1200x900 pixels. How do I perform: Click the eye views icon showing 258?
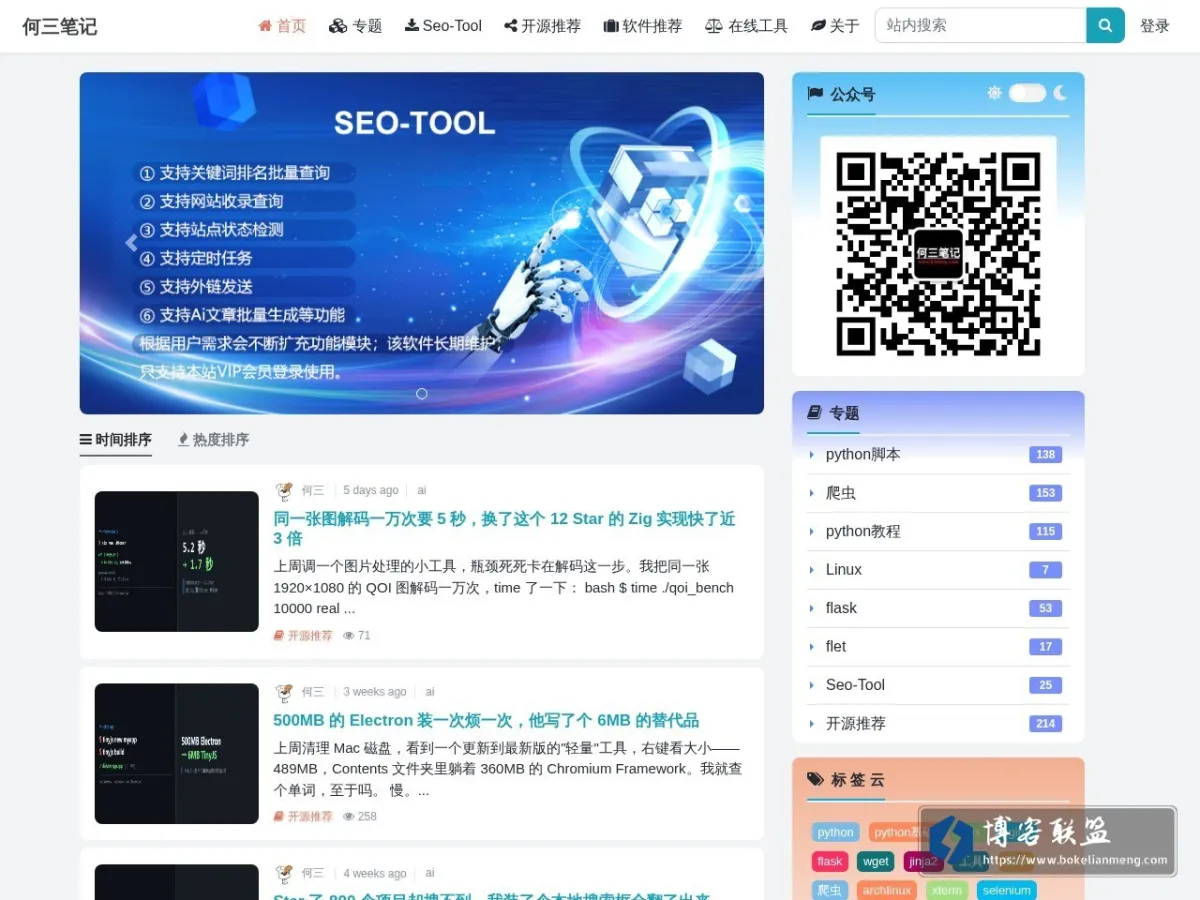pyautogui.click(x=349, y=816)
